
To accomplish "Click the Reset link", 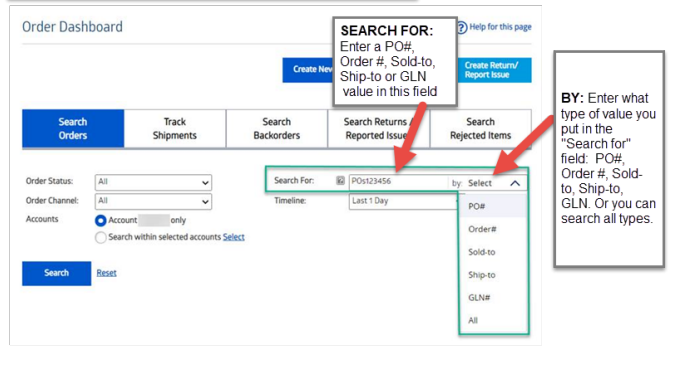I will coord(106,273).
